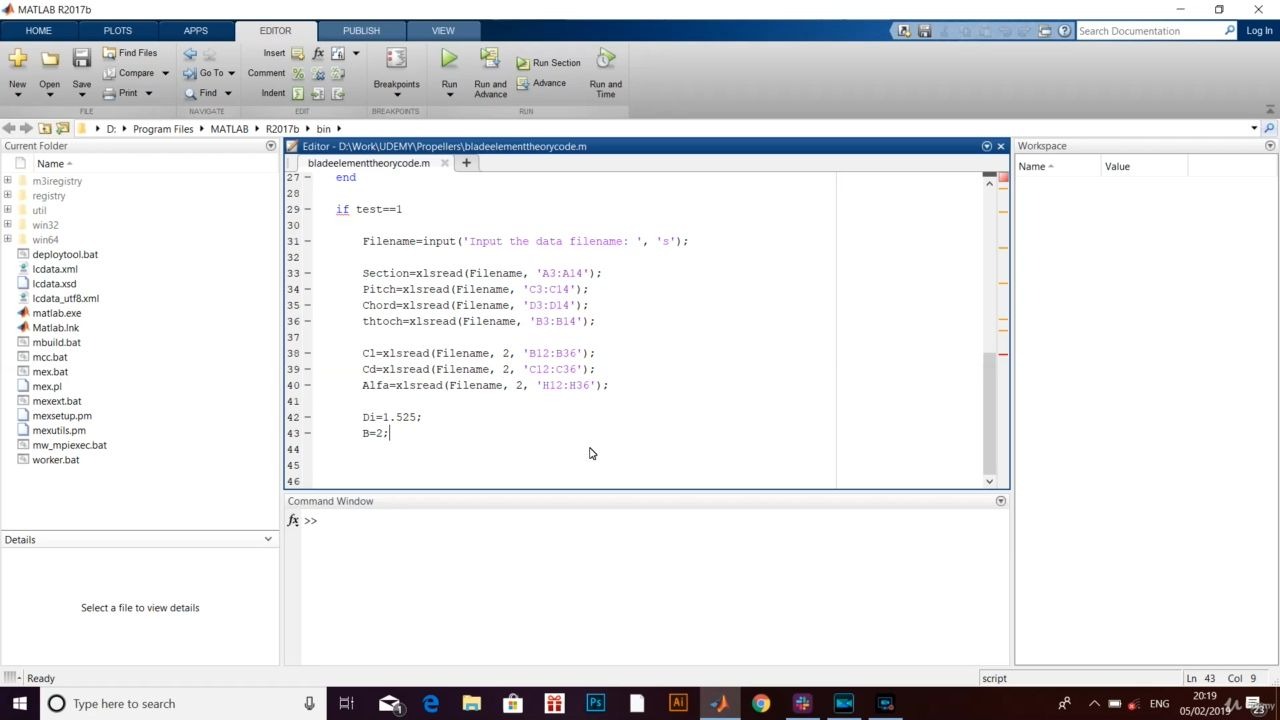Click the address bar search icon

click(1270, 129)
